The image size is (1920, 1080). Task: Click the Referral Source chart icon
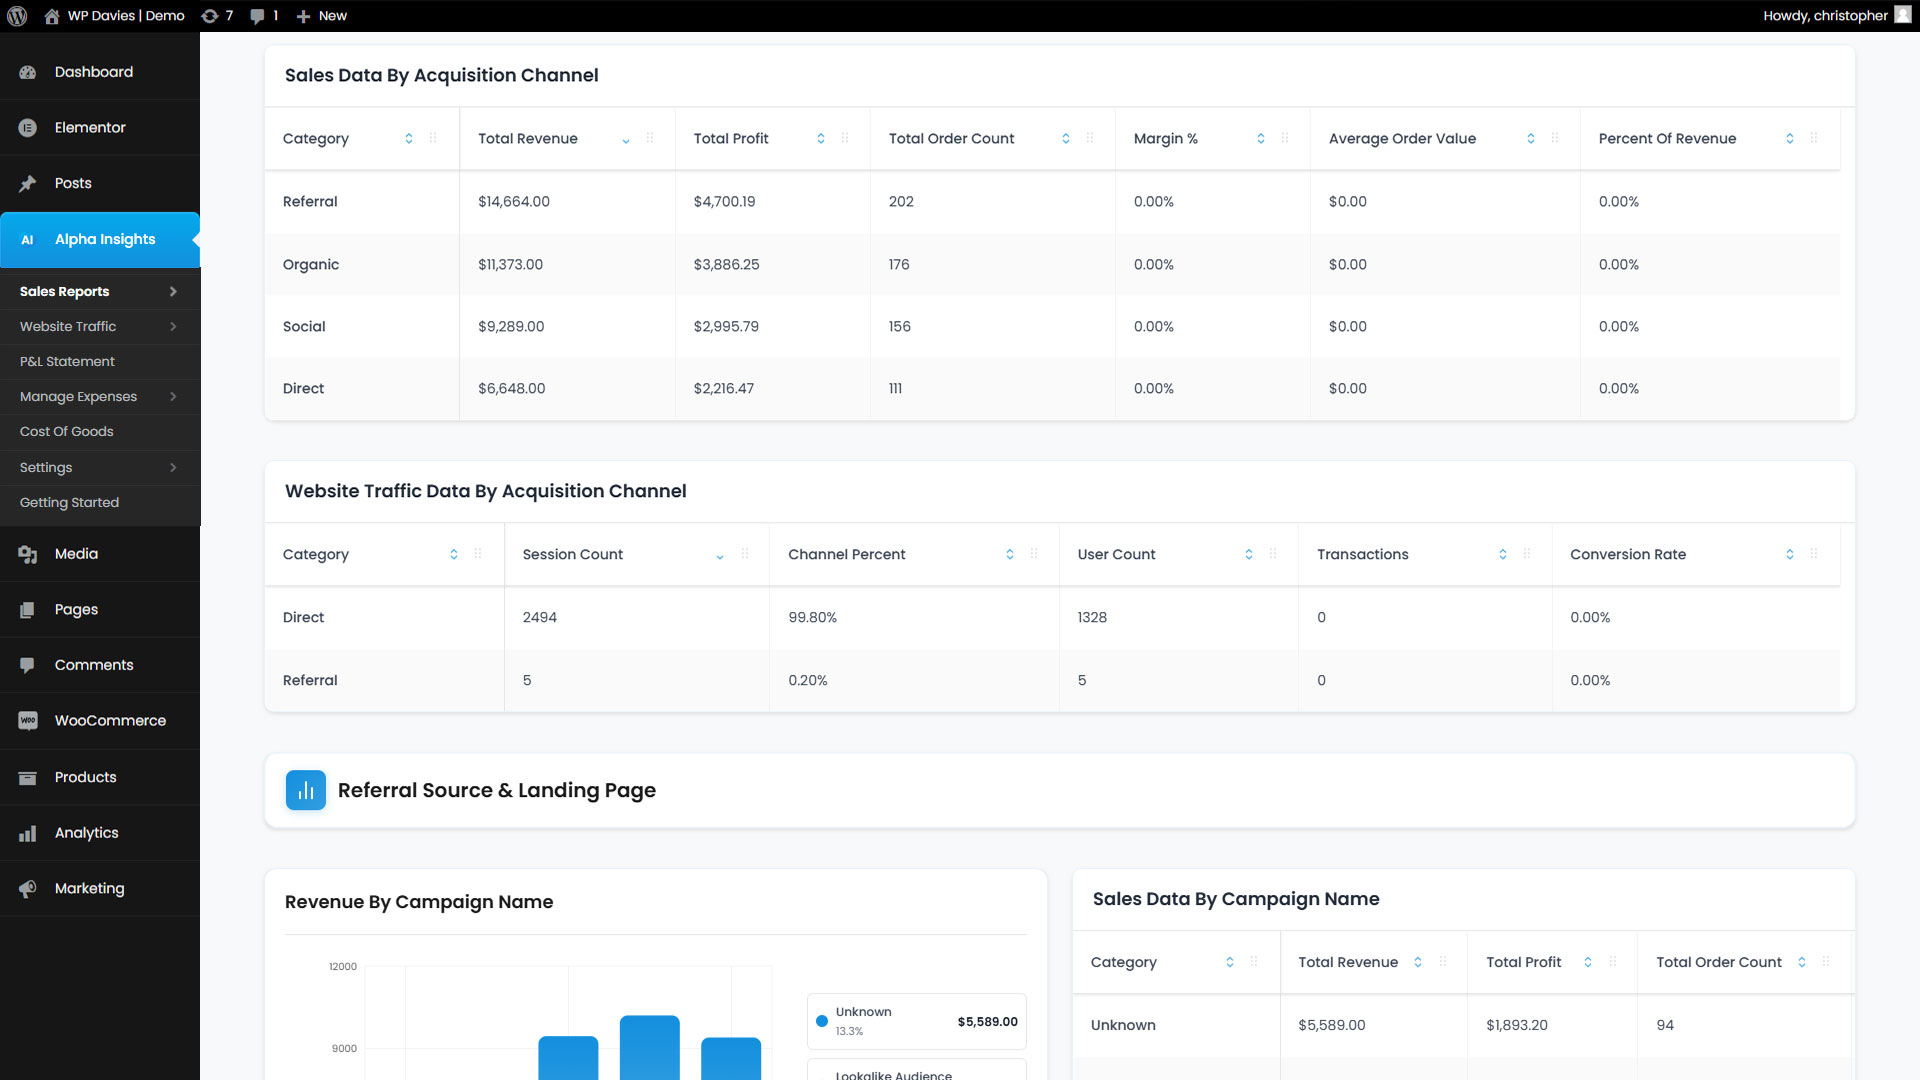pyautogui.click(x=306, y=790)
